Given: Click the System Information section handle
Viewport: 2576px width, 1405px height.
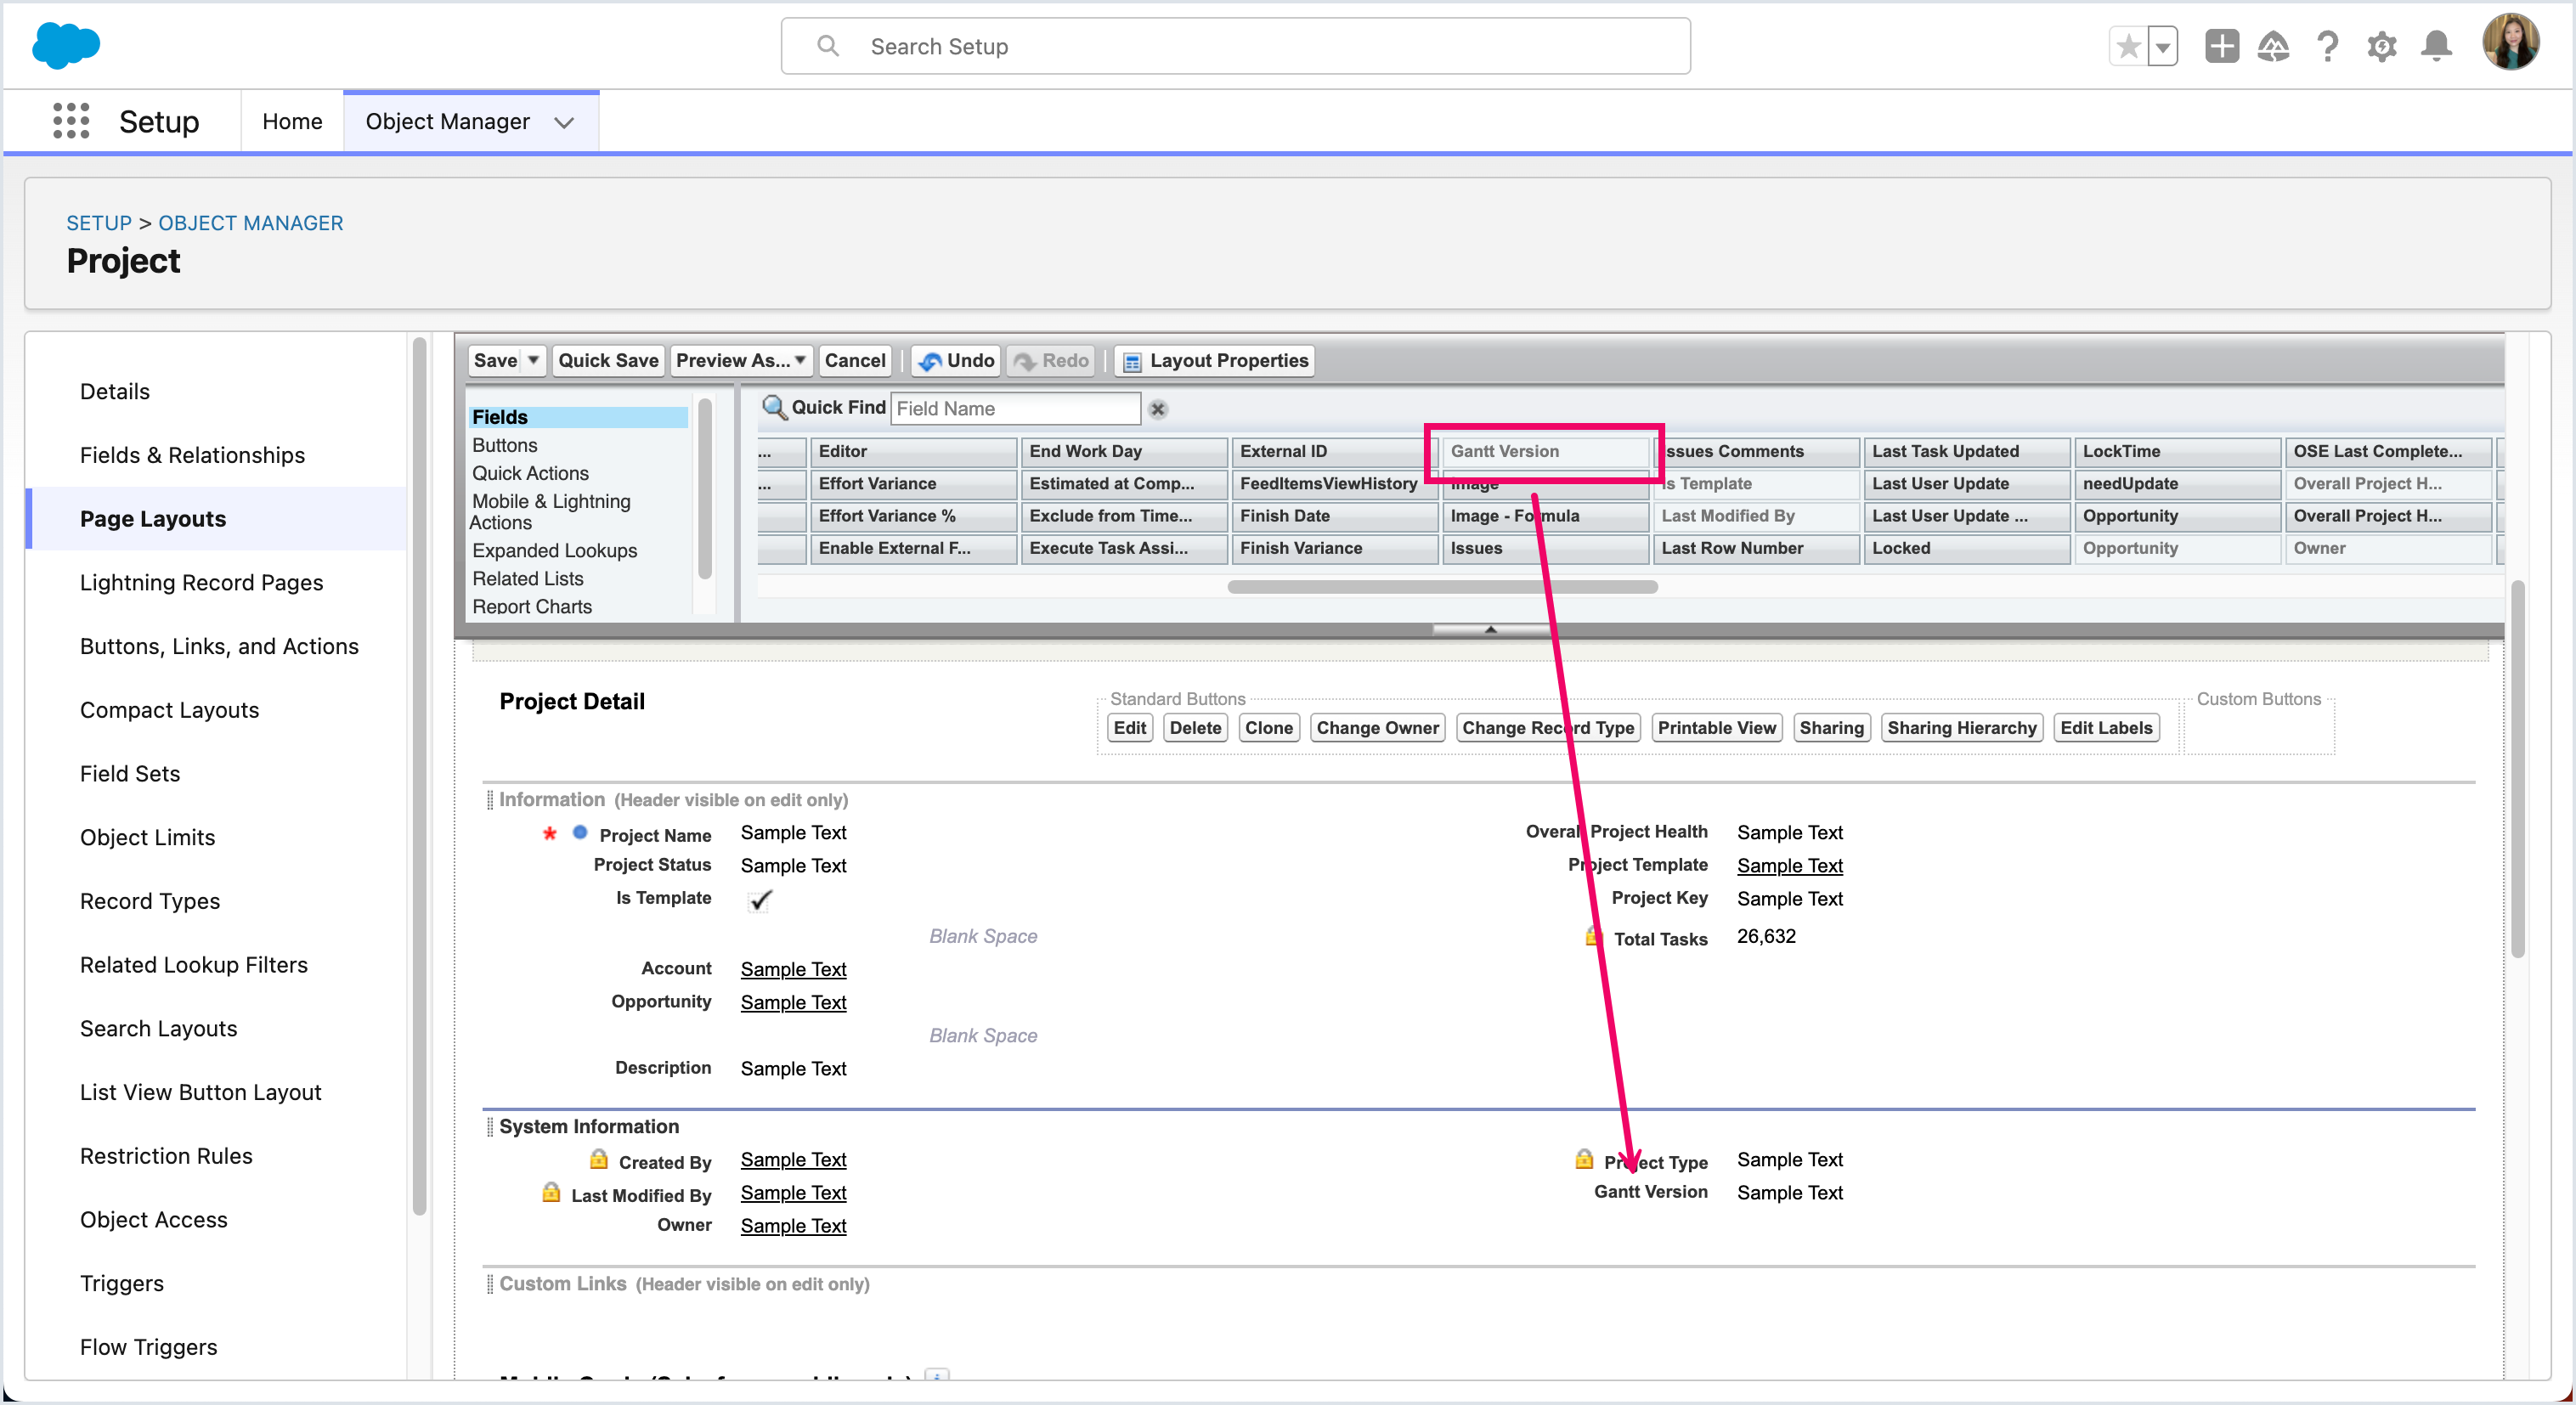Looking at the screenshot, I should pos(490,1126).
